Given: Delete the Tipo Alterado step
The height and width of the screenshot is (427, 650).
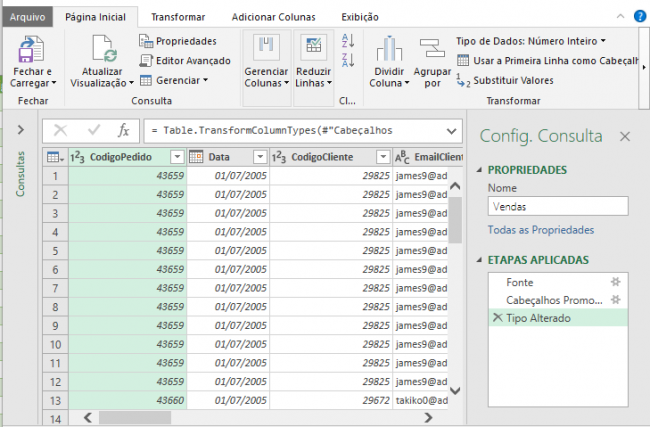Looking at the screenshot, I should pyautogui.click(x=497, y=317).
